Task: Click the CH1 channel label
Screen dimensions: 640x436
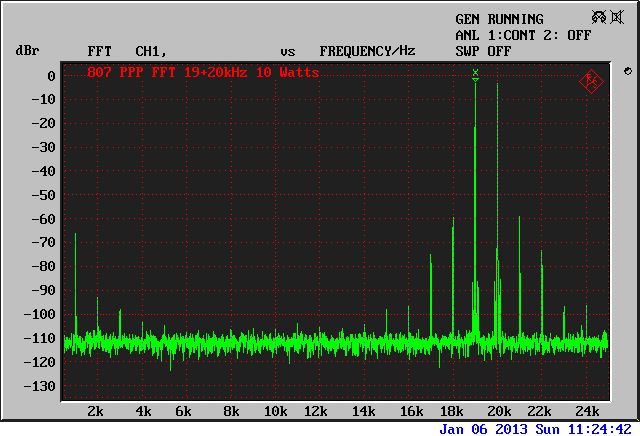Action: pos(151,51)
